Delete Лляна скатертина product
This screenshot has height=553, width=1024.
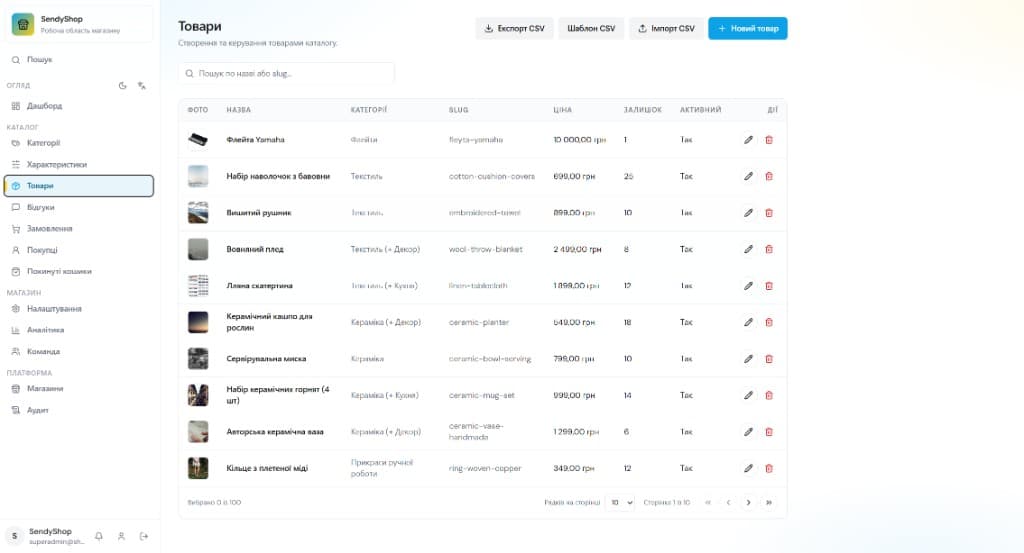pyautogui.click(x=769, y=286)
